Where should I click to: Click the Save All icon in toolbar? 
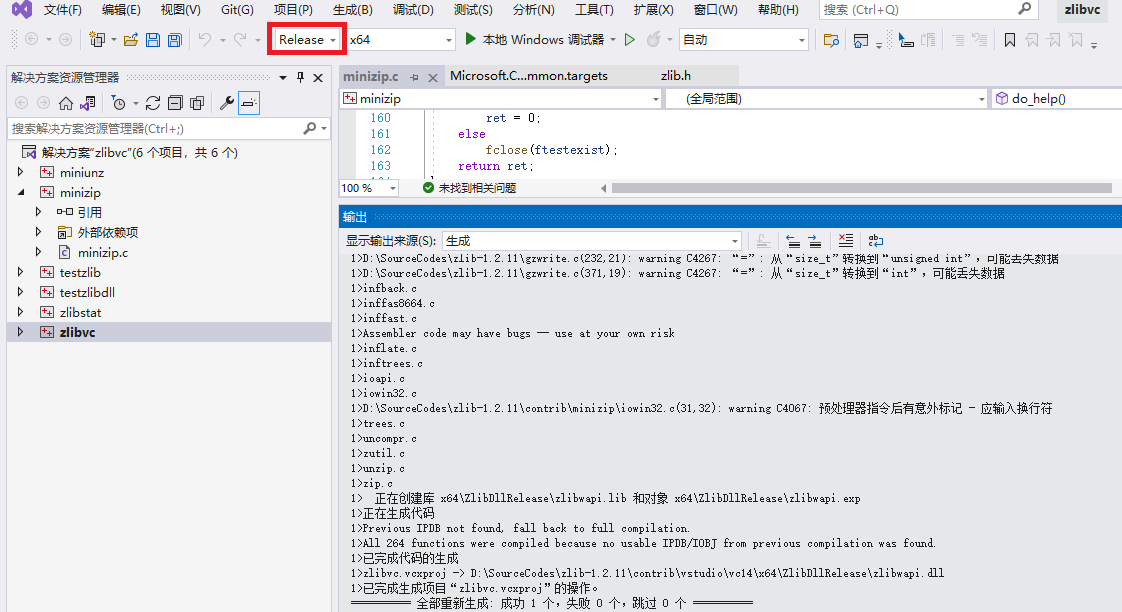point(173,40)
